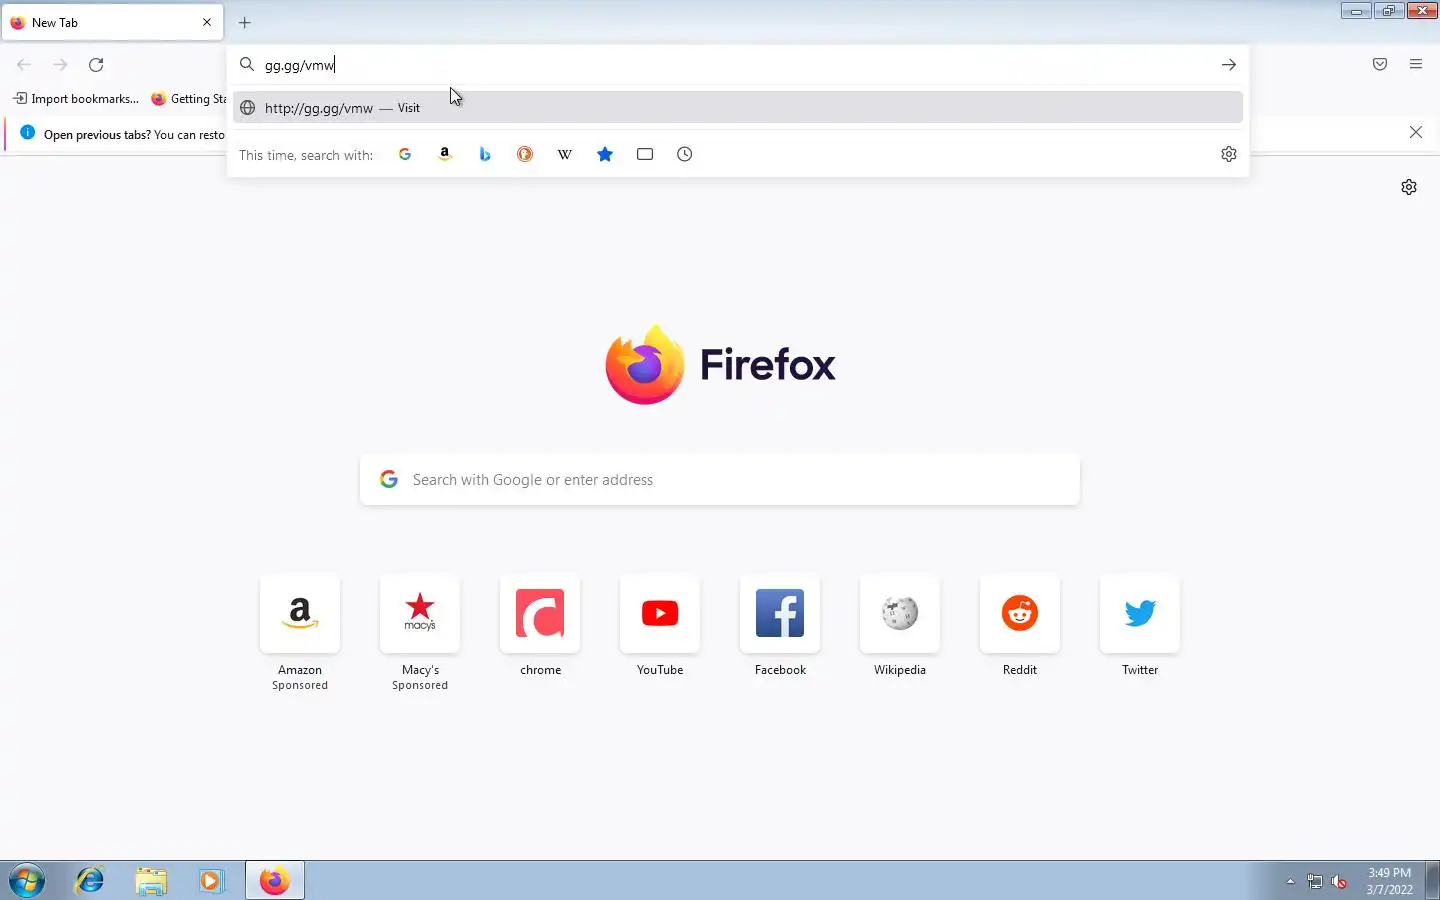1440x900 pixels.
Task: Launch Internet Explorer from taskbar
Action: [90, 881]
